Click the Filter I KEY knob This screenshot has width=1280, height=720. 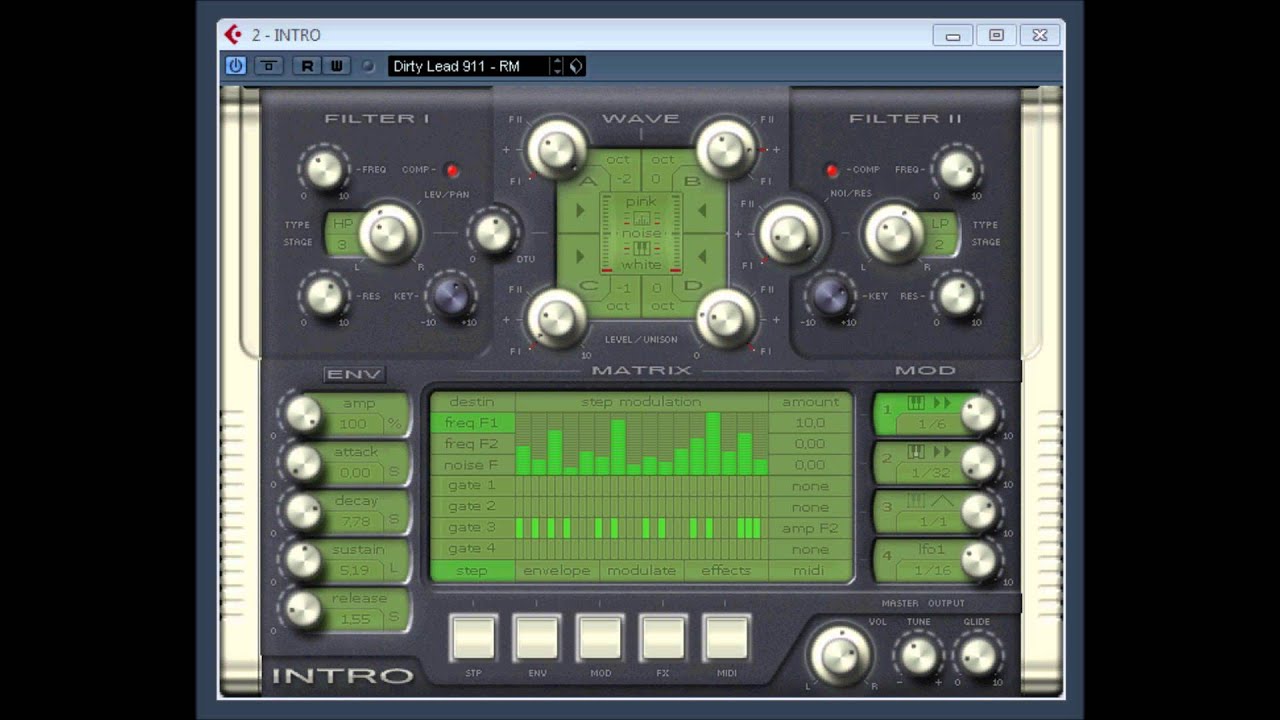click(x=451, y=296)
